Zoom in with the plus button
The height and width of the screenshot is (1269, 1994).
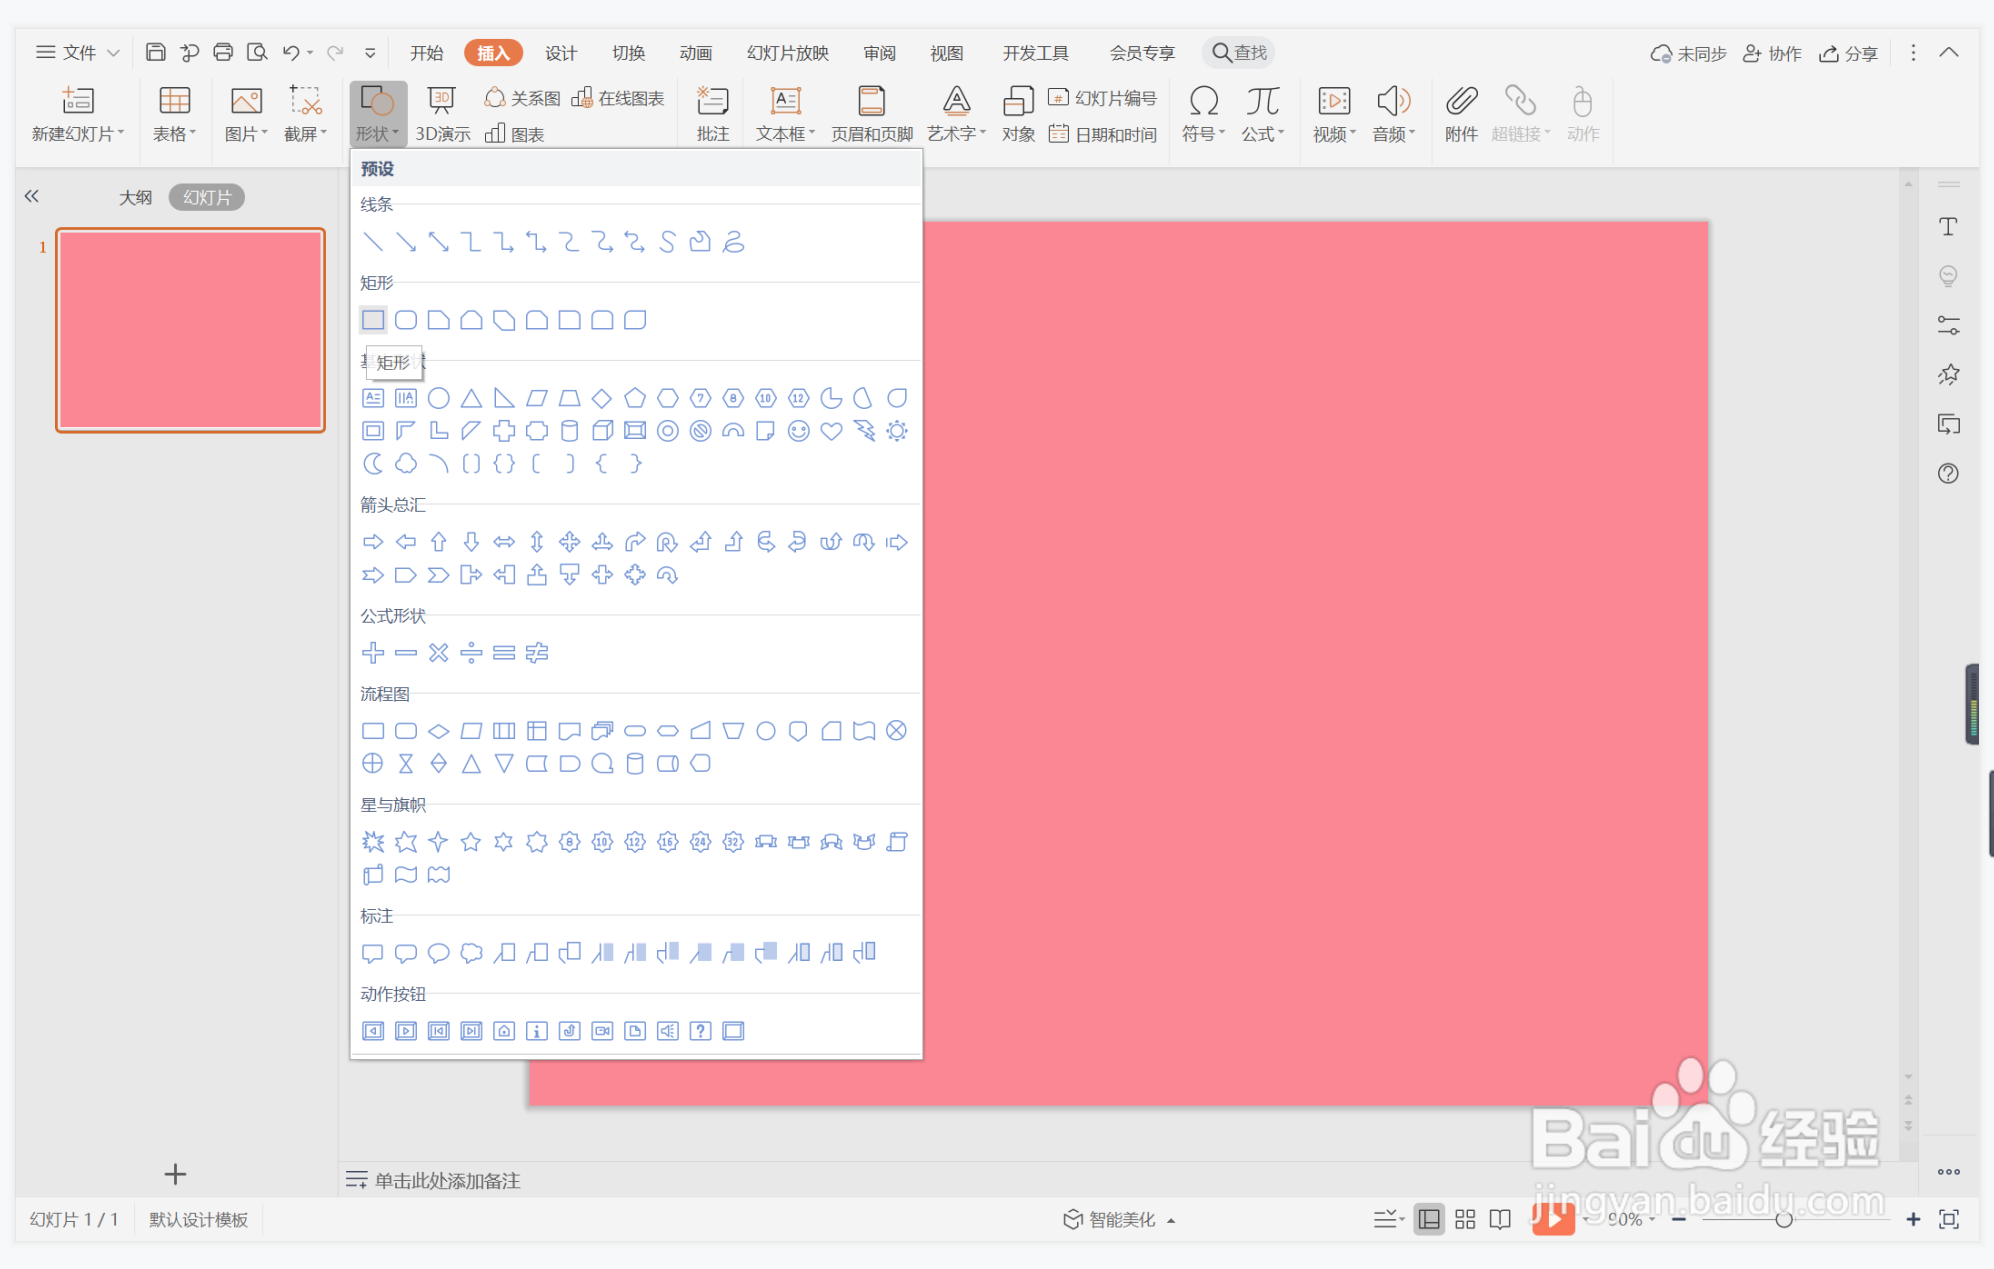click(x=1912, y=1219)
